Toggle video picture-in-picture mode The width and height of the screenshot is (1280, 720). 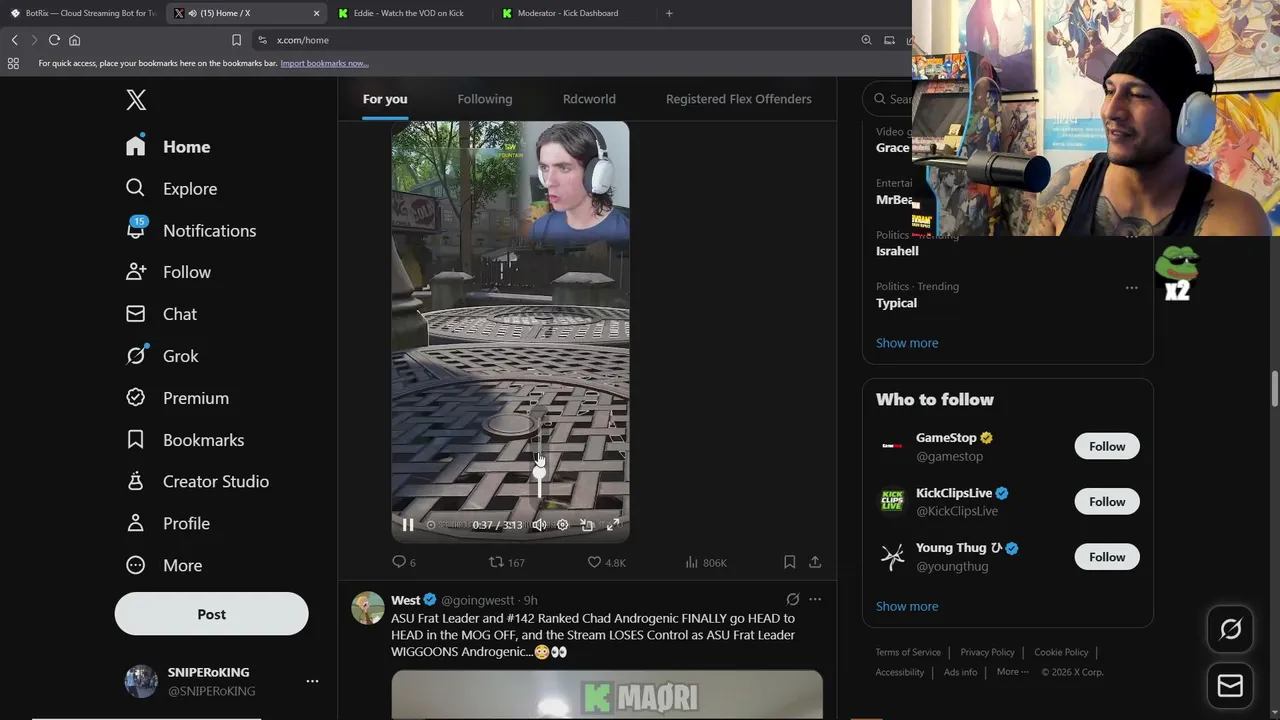click(x=587, y=525)
